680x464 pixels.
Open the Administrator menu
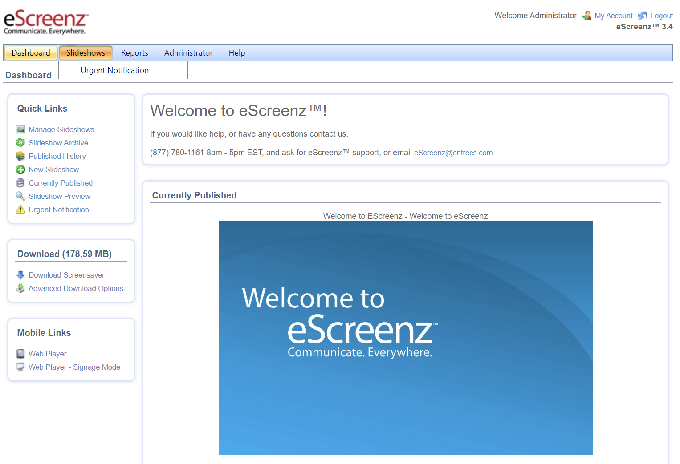(x=188, y=53)
